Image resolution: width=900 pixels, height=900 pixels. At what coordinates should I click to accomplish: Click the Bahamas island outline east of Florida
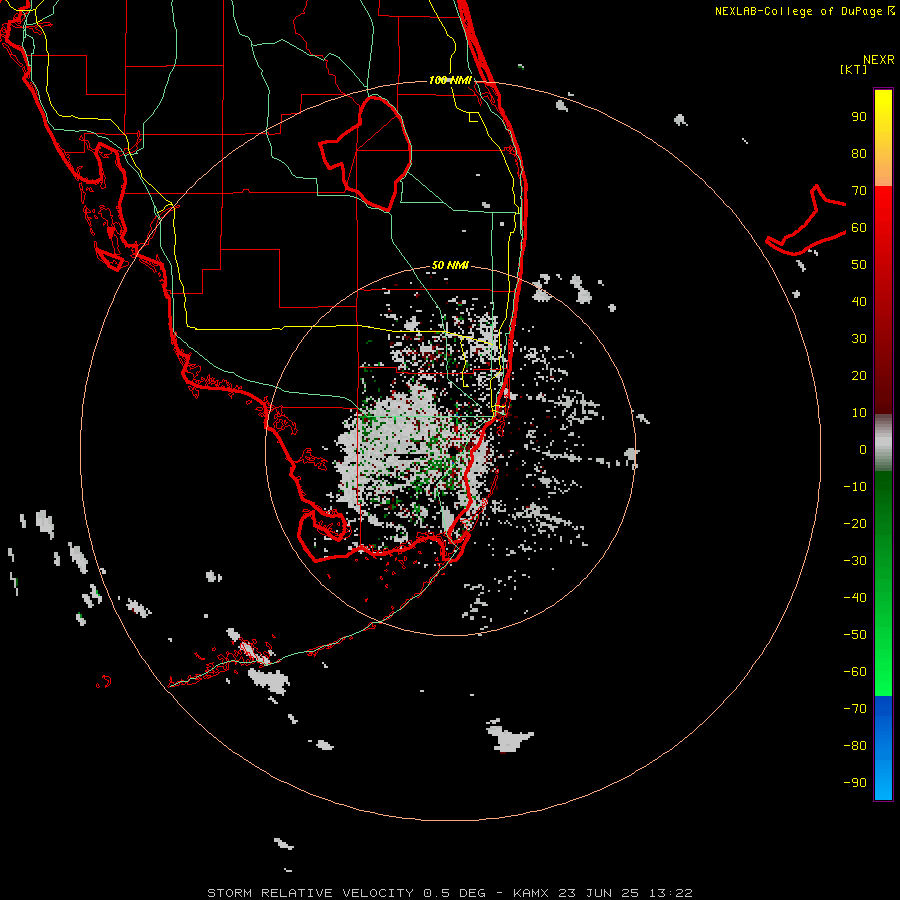click(x=806, y=220)
